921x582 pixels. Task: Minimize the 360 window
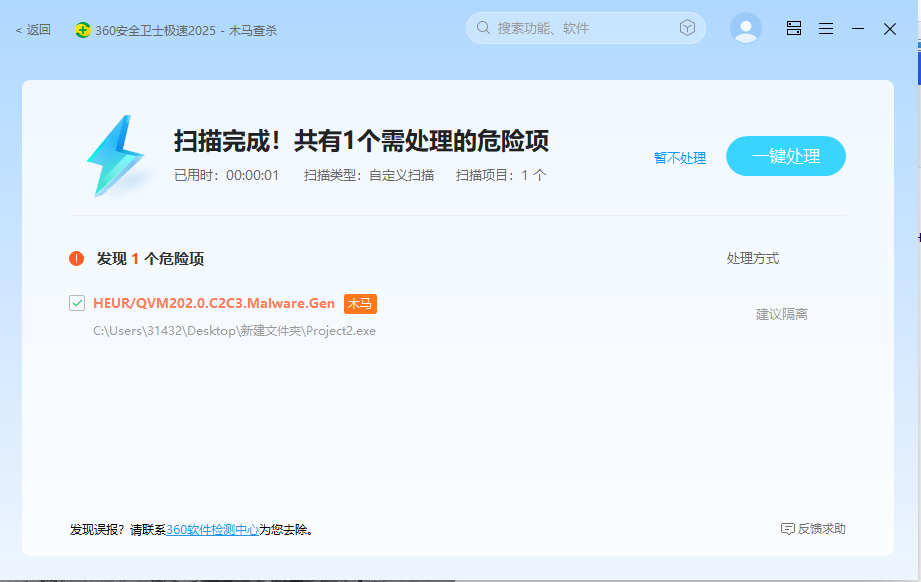point(858,29)
